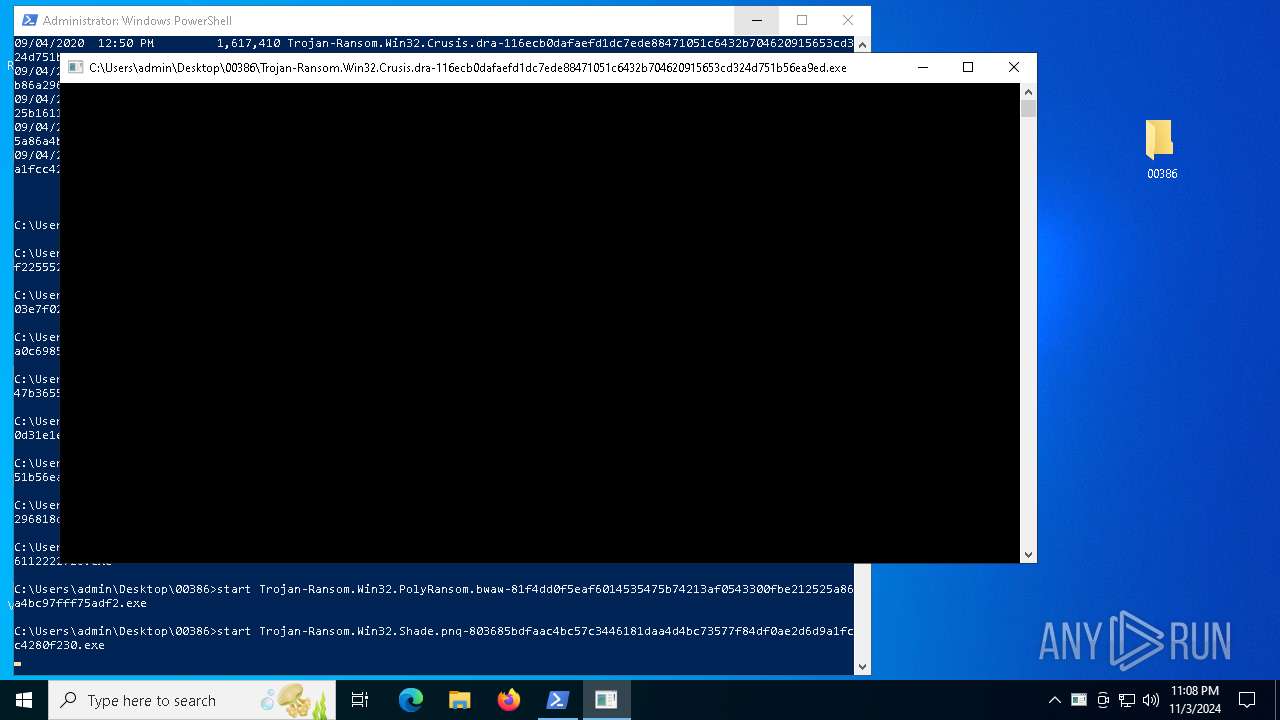
Task: Click the PowerShell title bar icon
Action: point(30,20)
